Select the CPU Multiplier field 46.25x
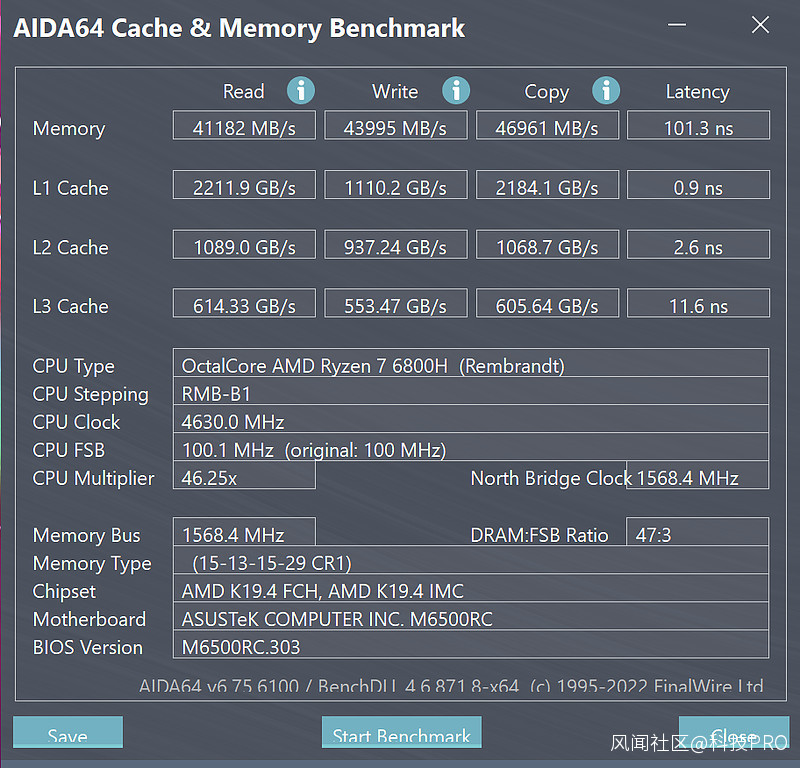The width and height of the screenshot is (800, 768). point(244,477)
